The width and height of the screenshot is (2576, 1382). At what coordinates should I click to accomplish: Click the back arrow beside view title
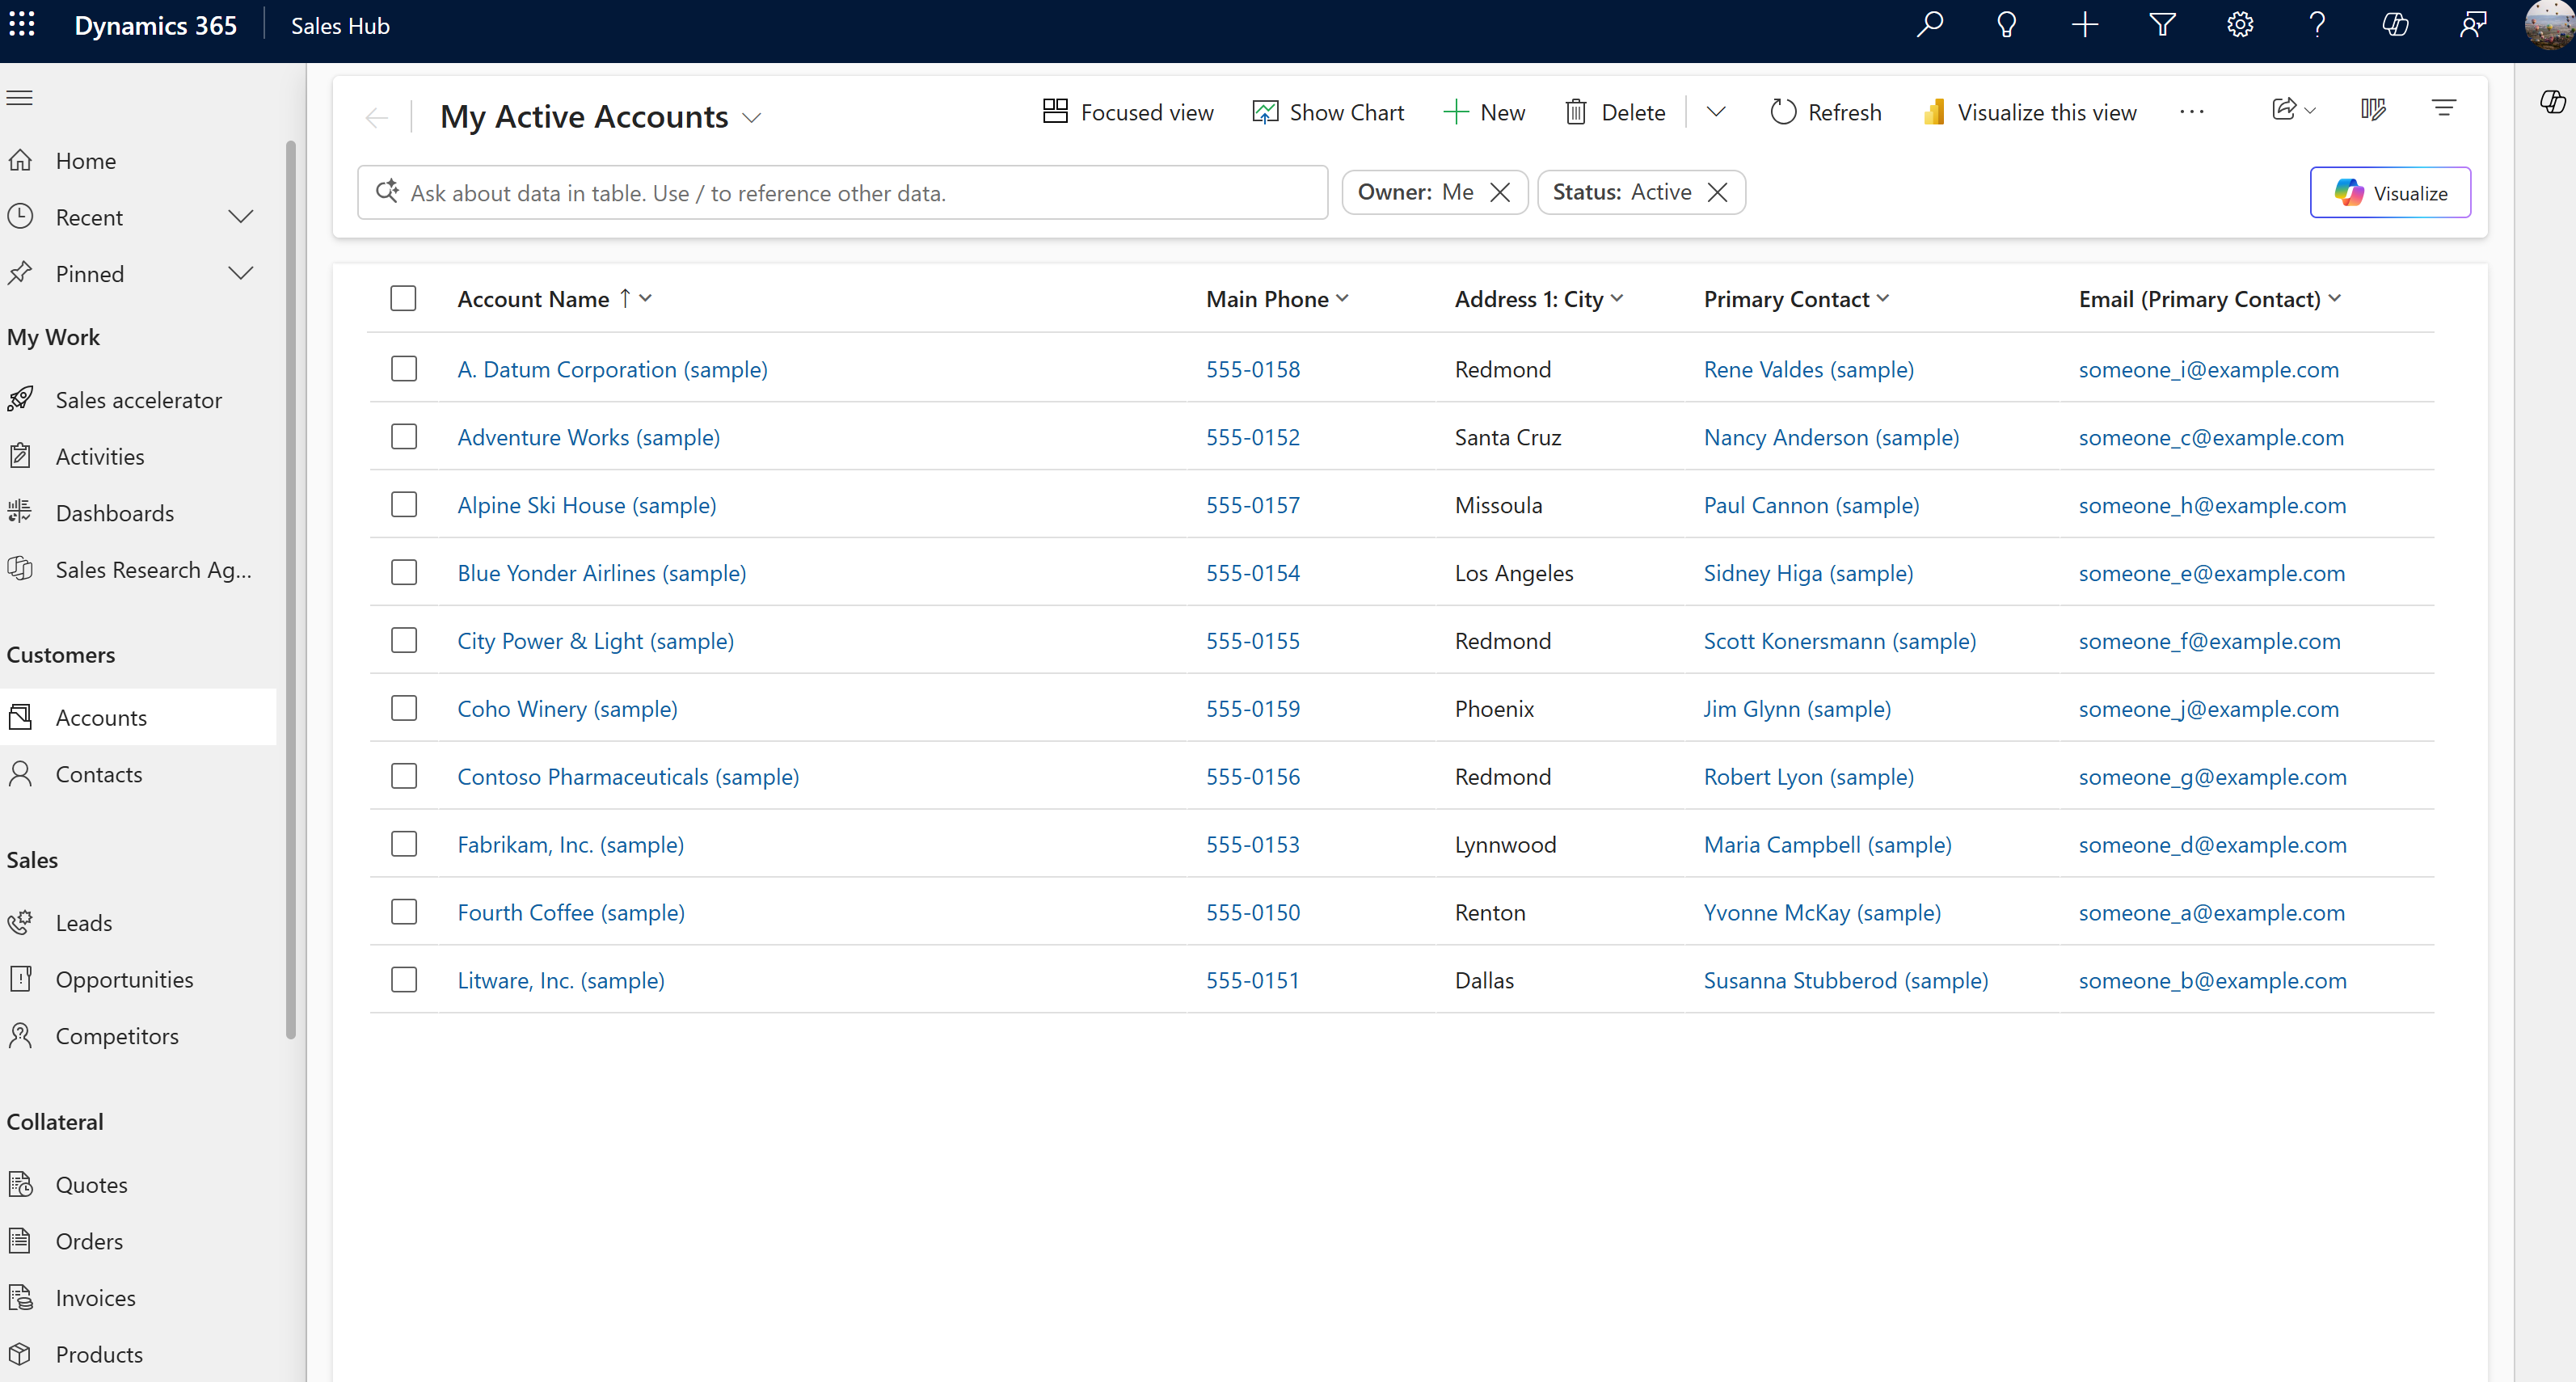point(377,118)
